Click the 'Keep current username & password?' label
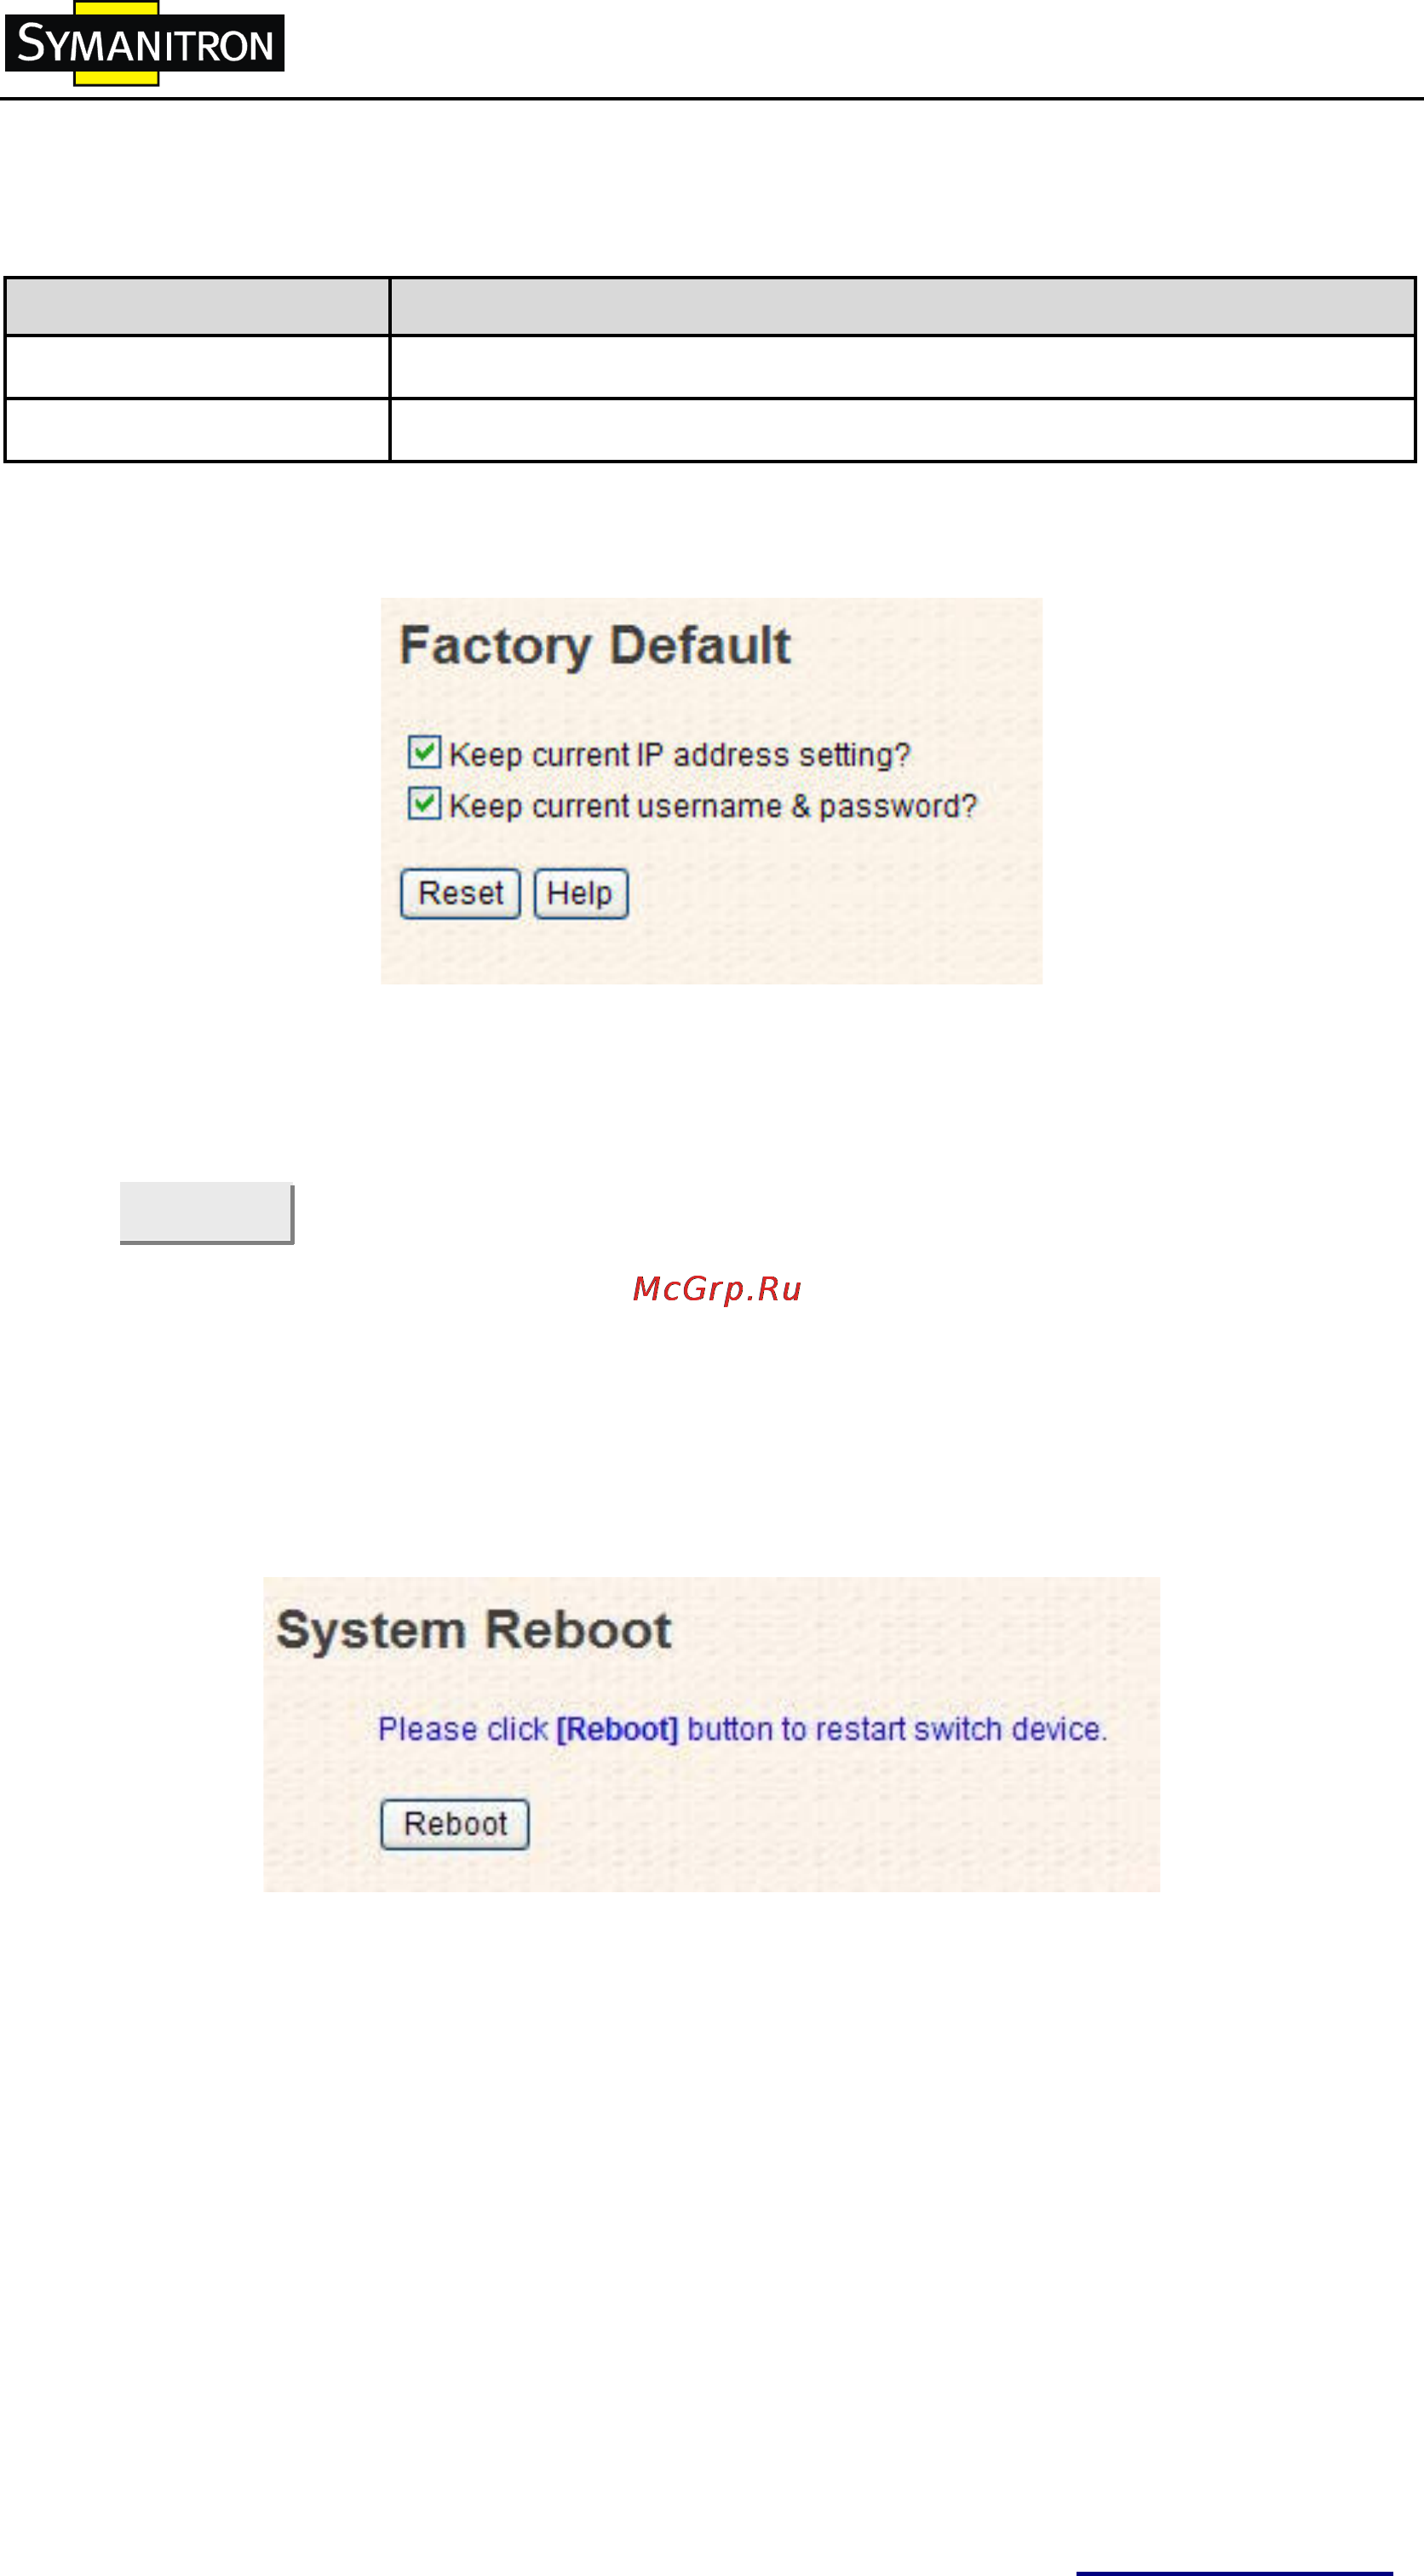1424x2576 pixels. pos(713,806)
